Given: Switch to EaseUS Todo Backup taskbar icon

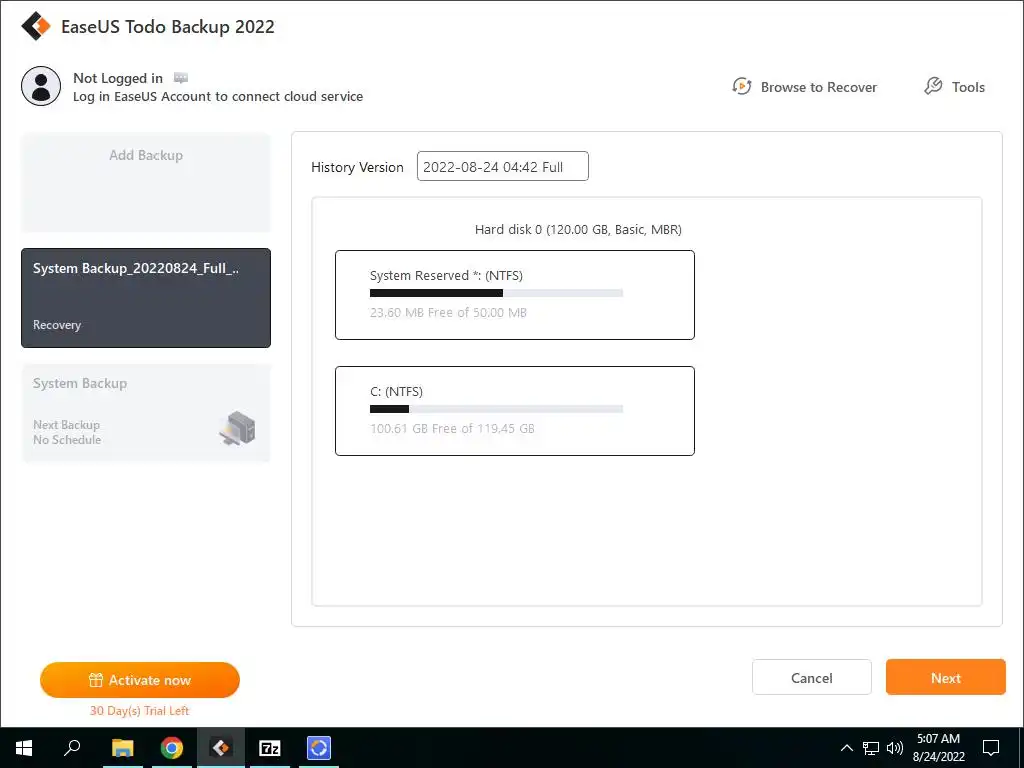Looking at the screenshot, I should point(221,748).
